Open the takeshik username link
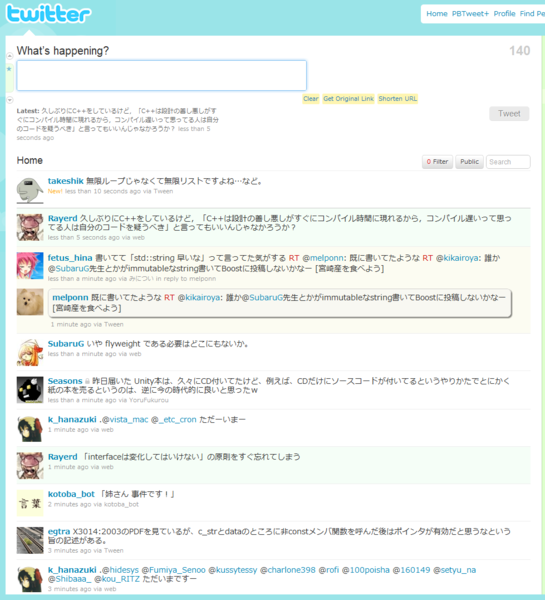The image size is (545, 600). (65, 181)
